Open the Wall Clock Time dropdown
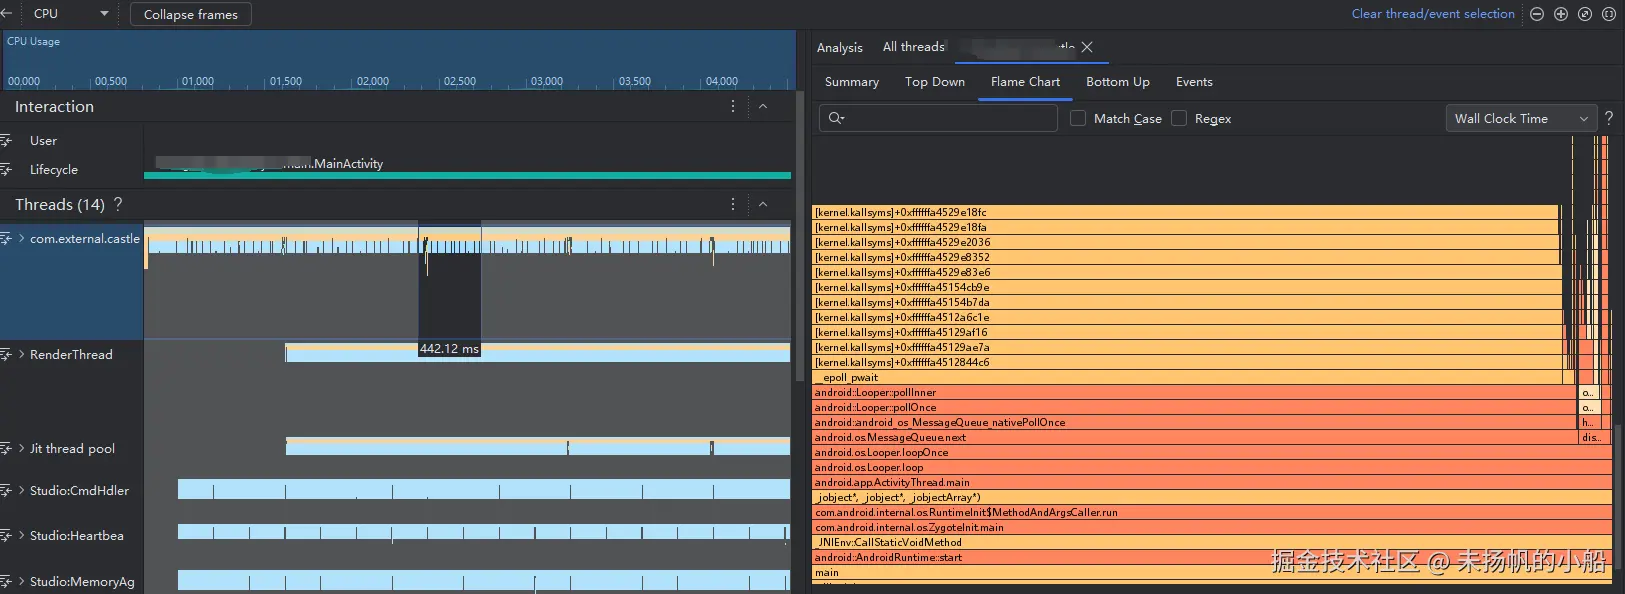The image size is (1625, 594). 1520,118
